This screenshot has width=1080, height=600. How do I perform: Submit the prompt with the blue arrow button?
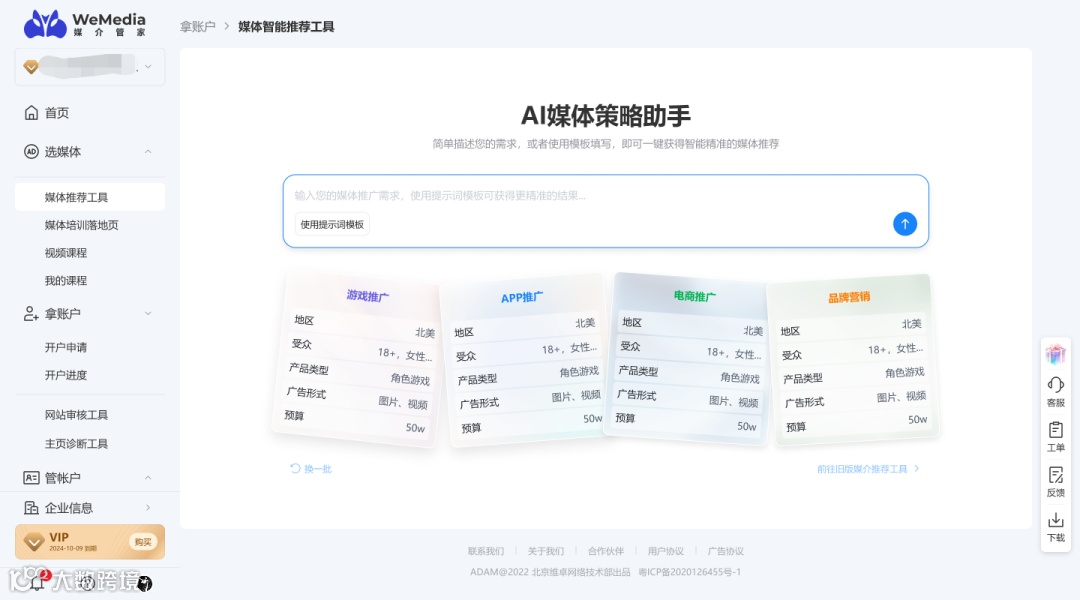pos(904,224)
